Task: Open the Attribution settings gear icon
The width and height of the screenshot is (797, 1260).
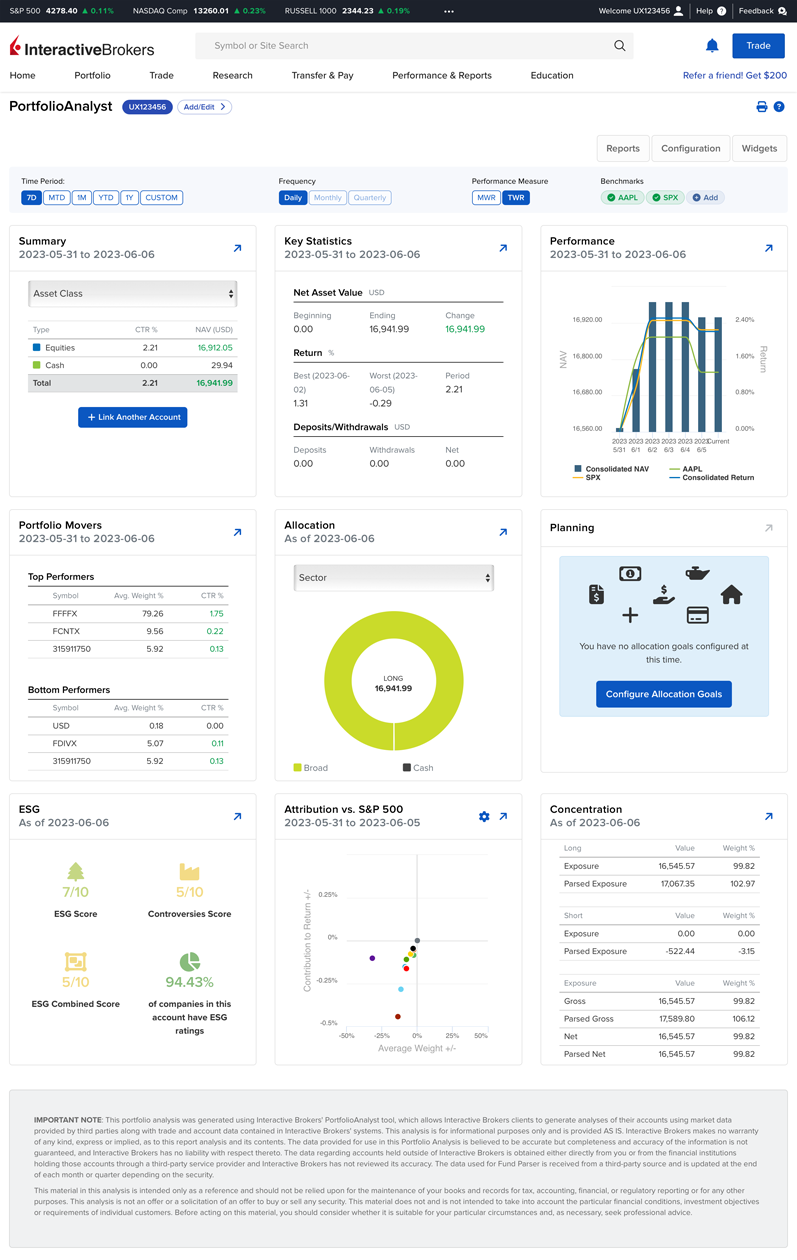Action: tap(484, 817)
